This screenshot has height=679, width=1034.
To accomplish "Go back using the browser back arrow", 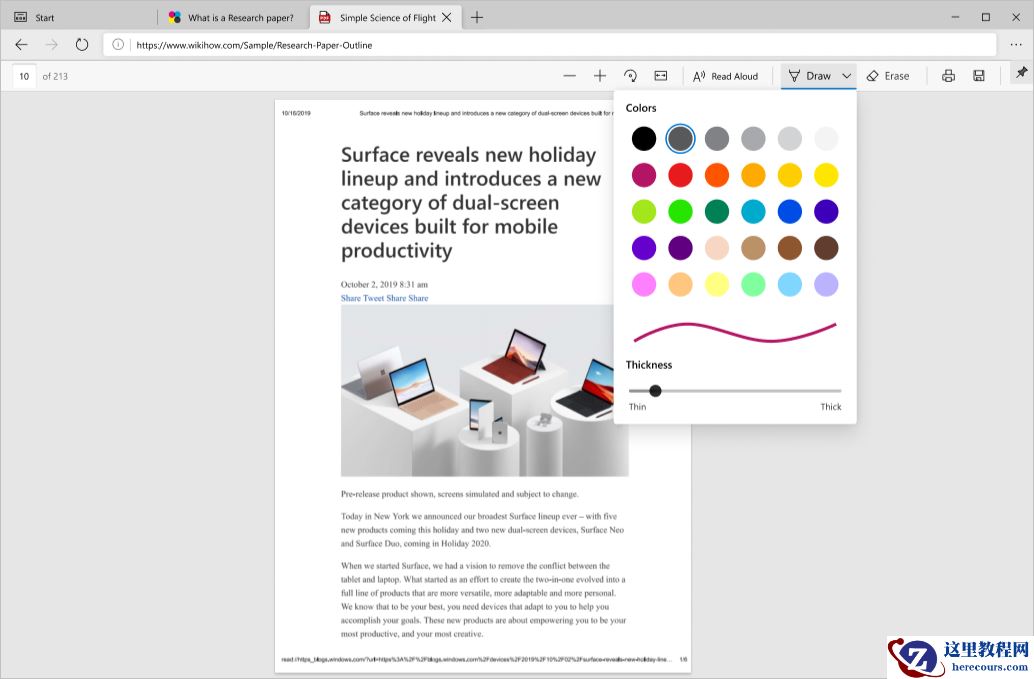I will 21,45.
